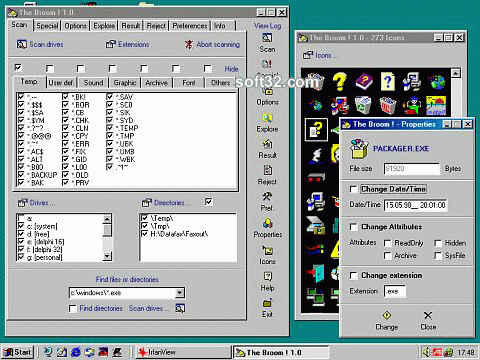Screen dimensions: 480x360
Task: Click the Extensions icon button
Action: pyautogui.click(x=111, y=44)
